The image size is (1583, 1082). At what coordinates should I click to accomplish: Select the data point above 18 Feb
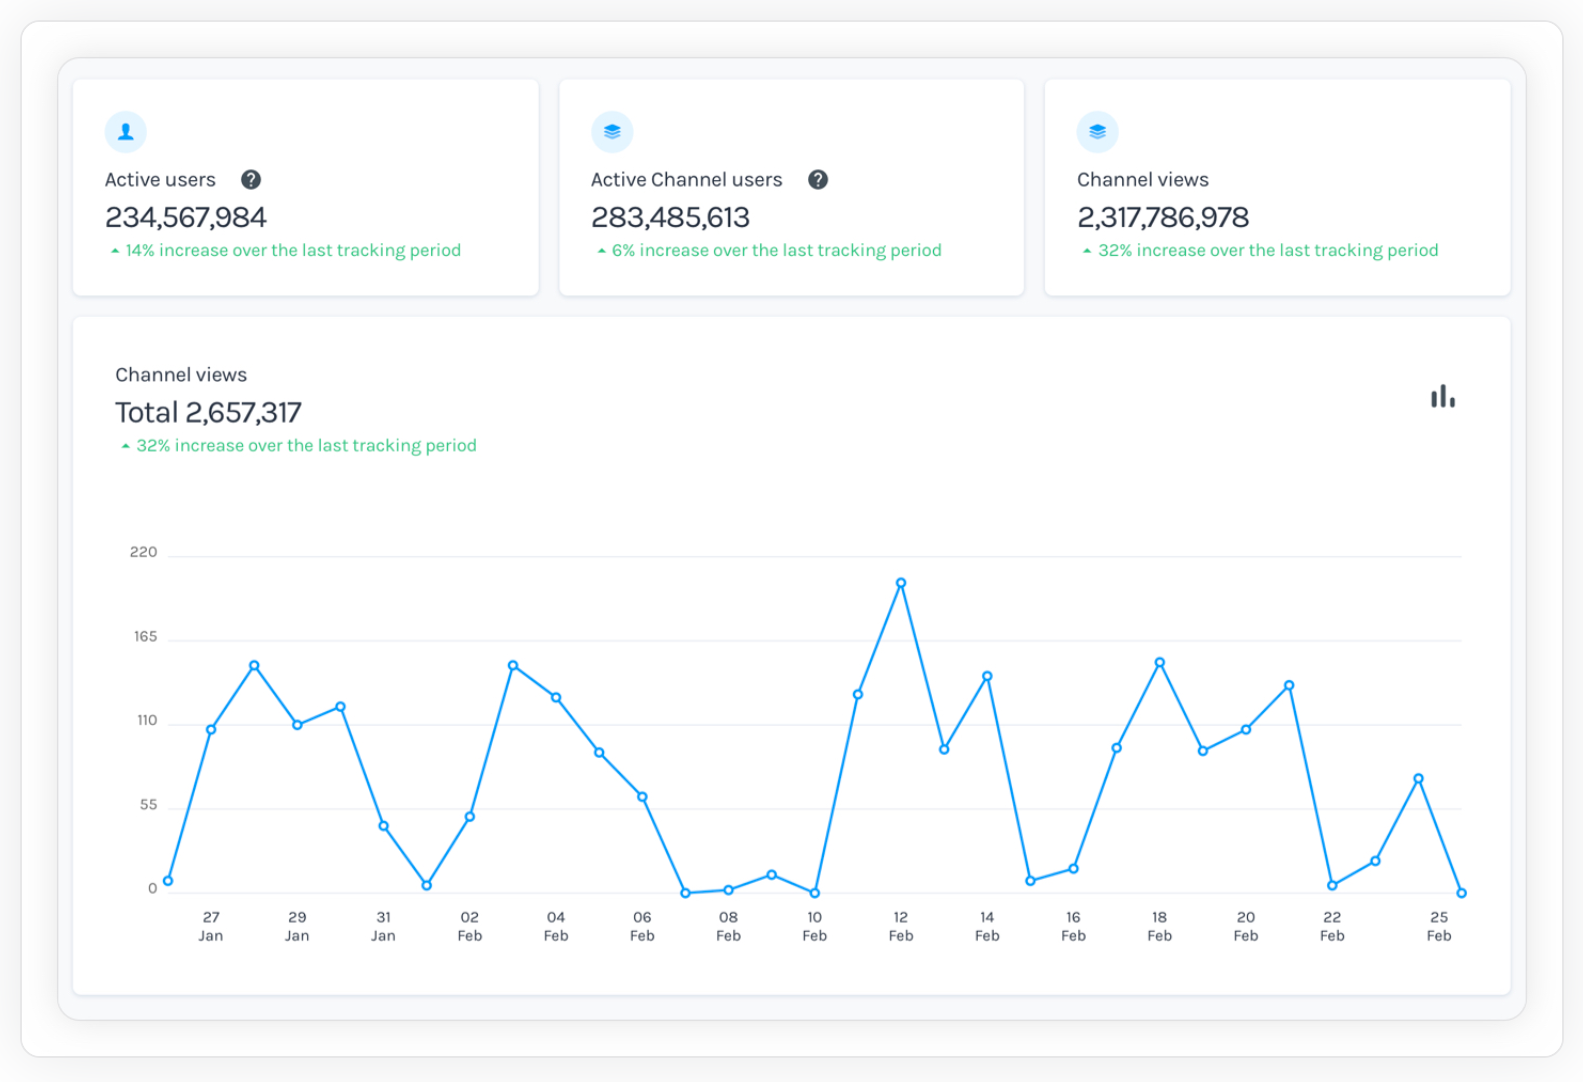pos(1160,663)
